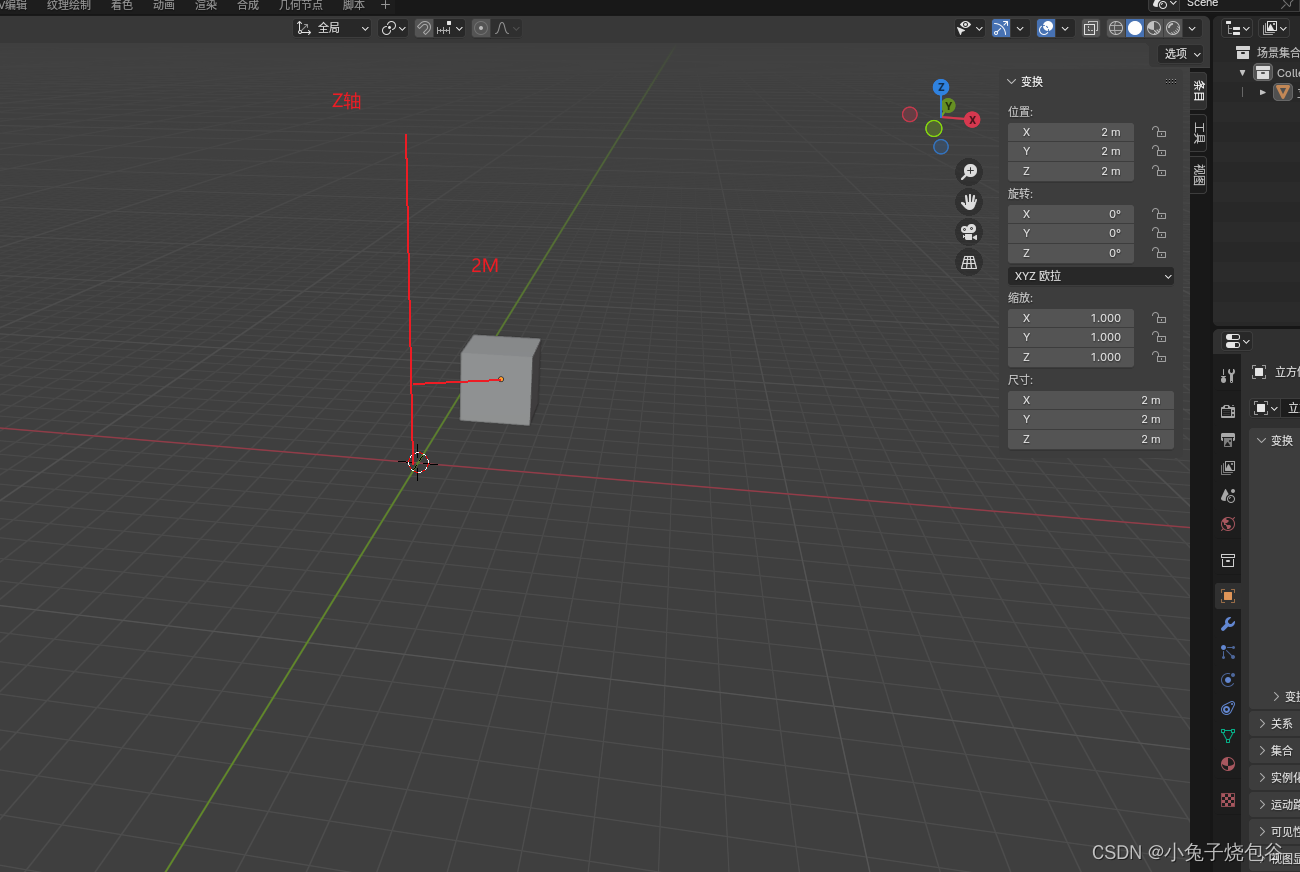Toggle proportional editing in viewport header
Screen dimensions: 1300x872
click(x=481, y=28)
